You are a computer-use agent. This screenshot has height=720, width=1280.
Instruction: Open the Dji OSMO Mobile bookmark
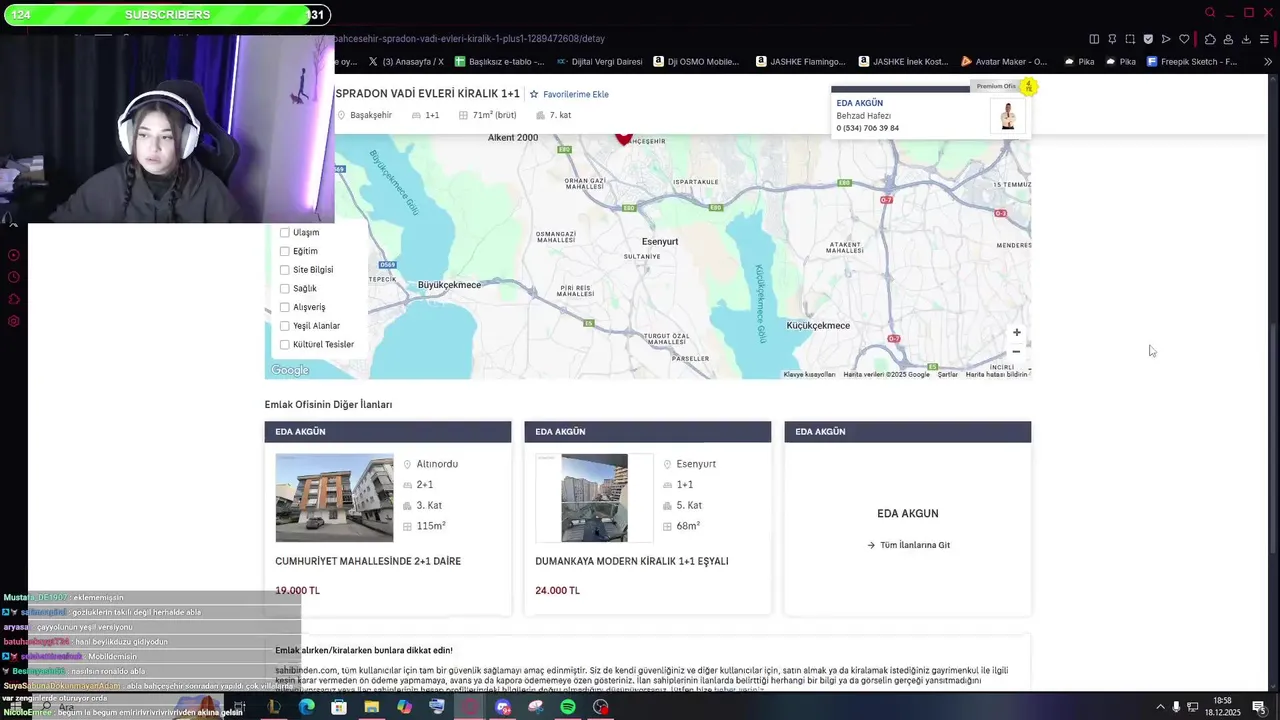(696, 62)
